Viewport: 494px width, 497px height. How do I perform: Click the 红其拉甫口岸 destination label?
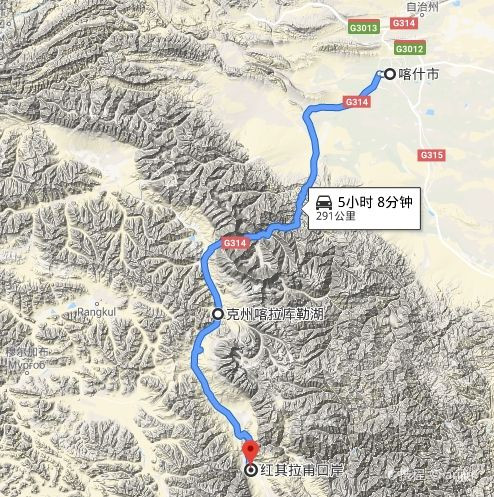[x=301, y=471]
